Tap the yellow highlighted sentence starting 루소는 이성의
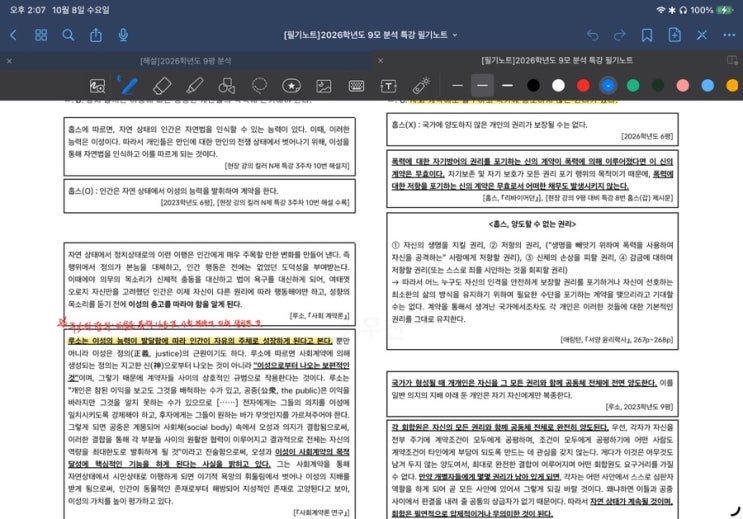The height and width of the screenshot is (519, 743). tap(200, 341)
